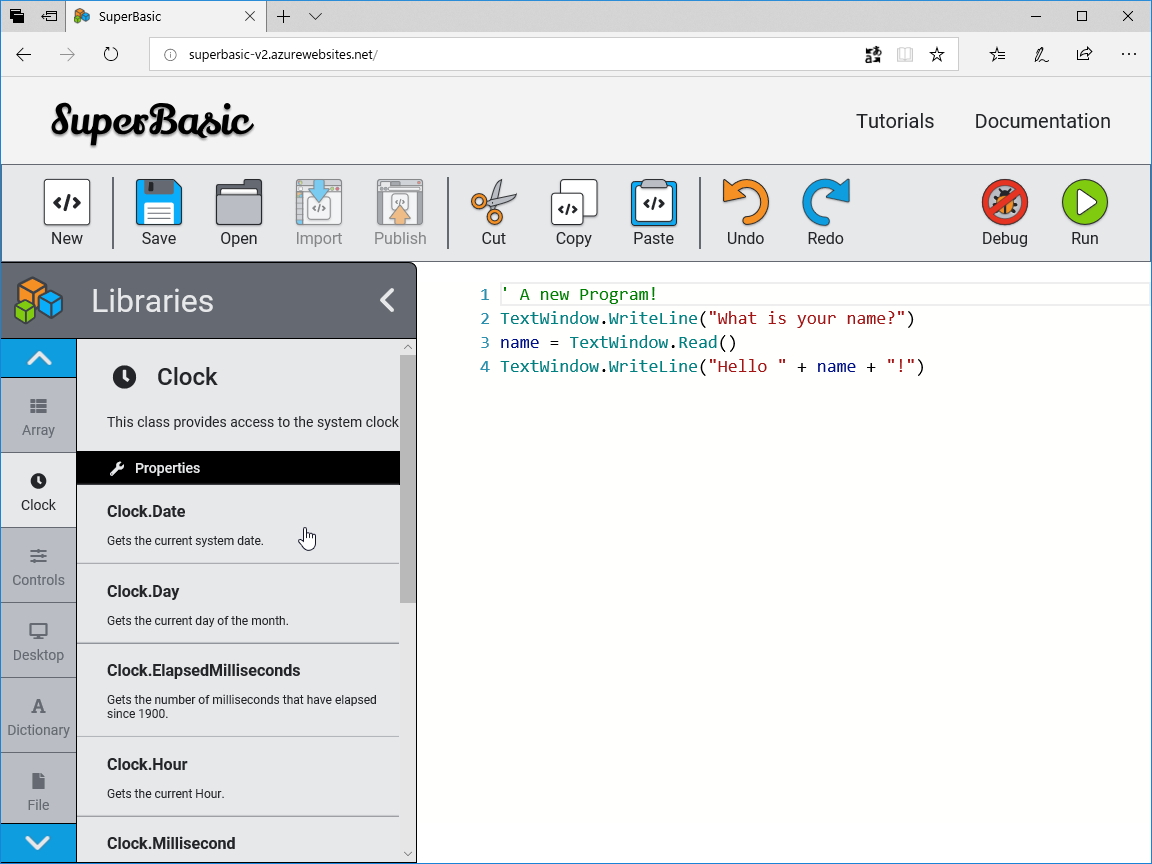1152x864 pixels.
Task: Click the "Hello " string on line 4
Action: [x=747, y=367]
